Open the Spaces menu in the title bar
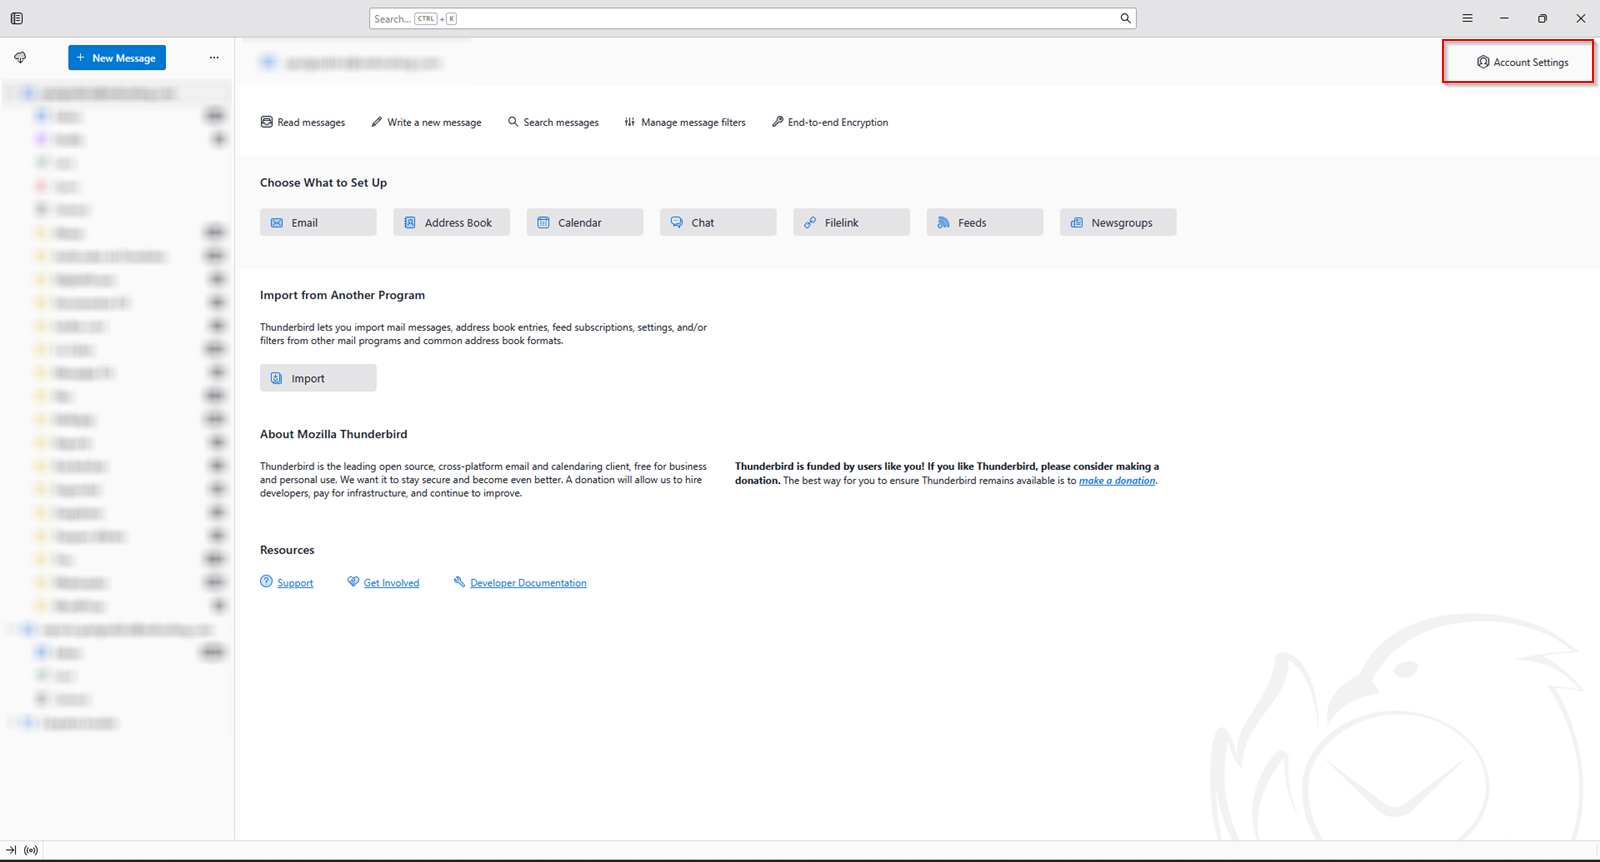The image size is (1600, 862). click(17, 18)
